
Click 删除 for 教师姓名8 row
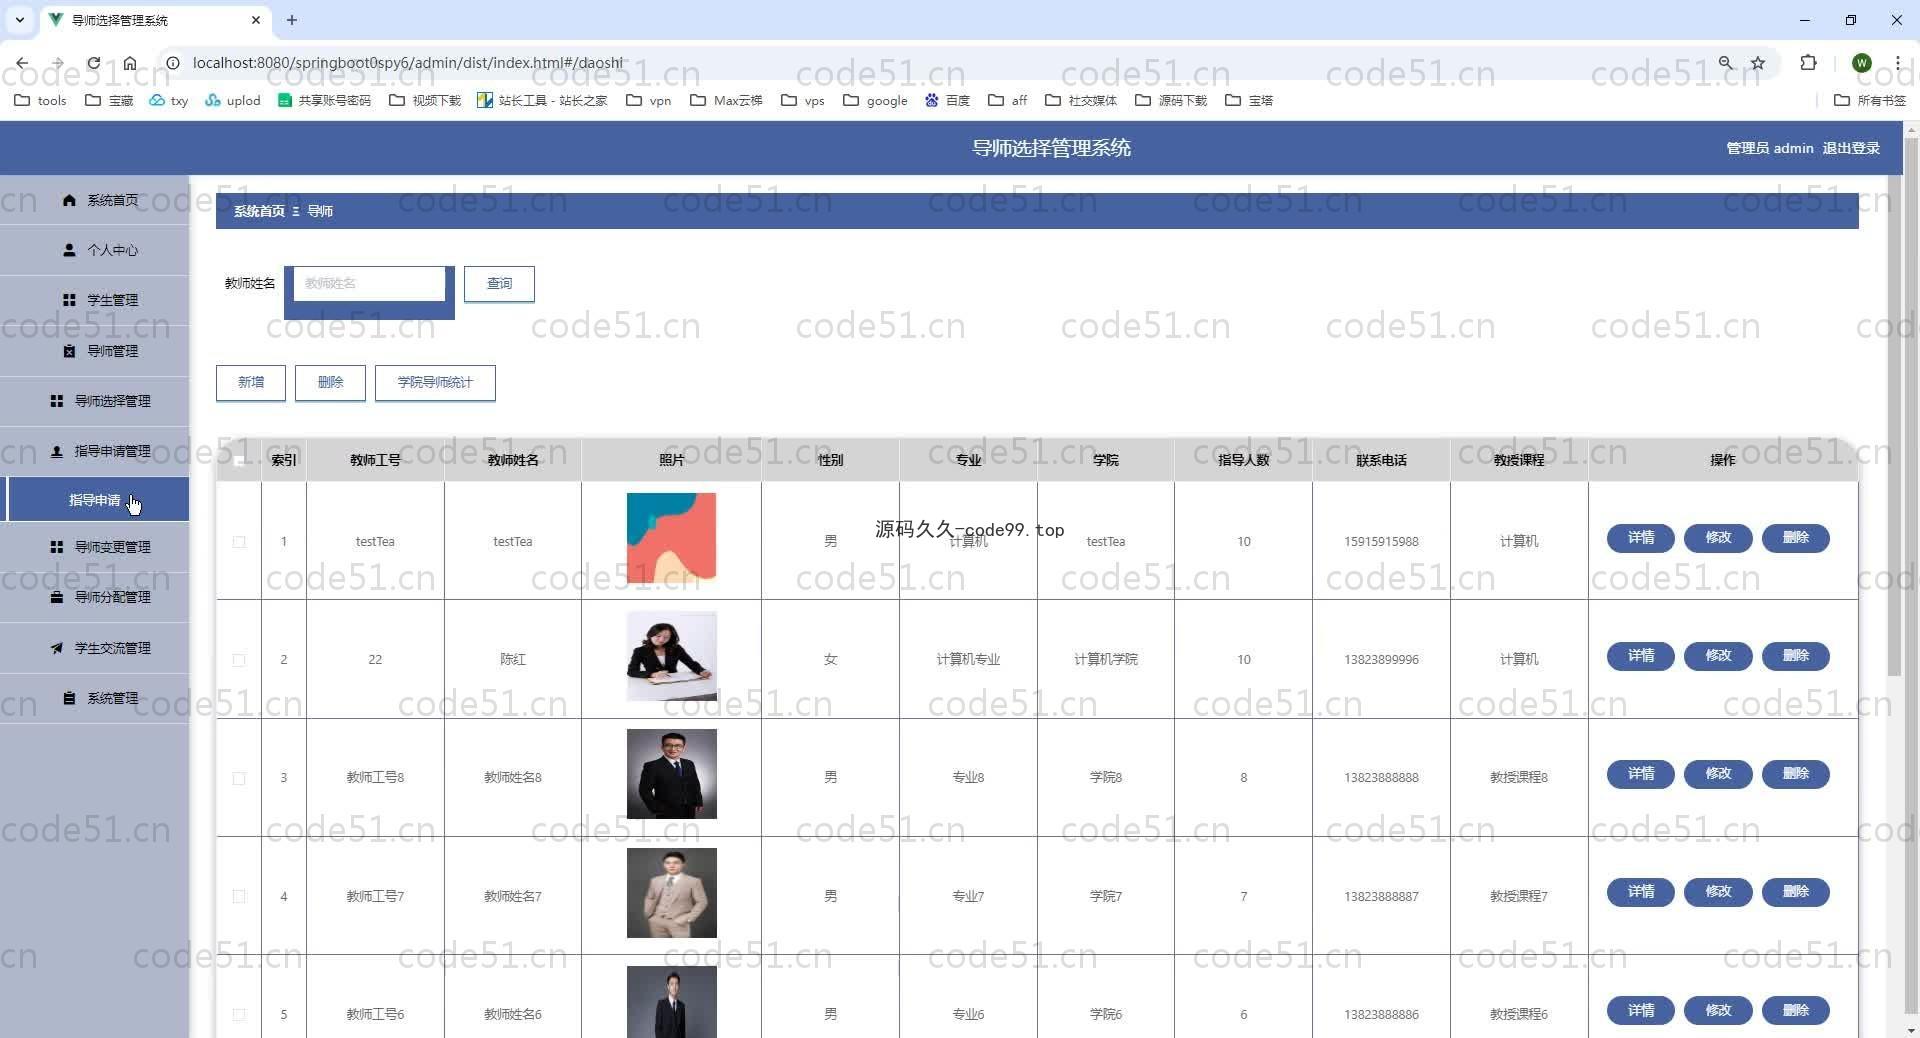pyautogui.click(x=1795, y=774)
